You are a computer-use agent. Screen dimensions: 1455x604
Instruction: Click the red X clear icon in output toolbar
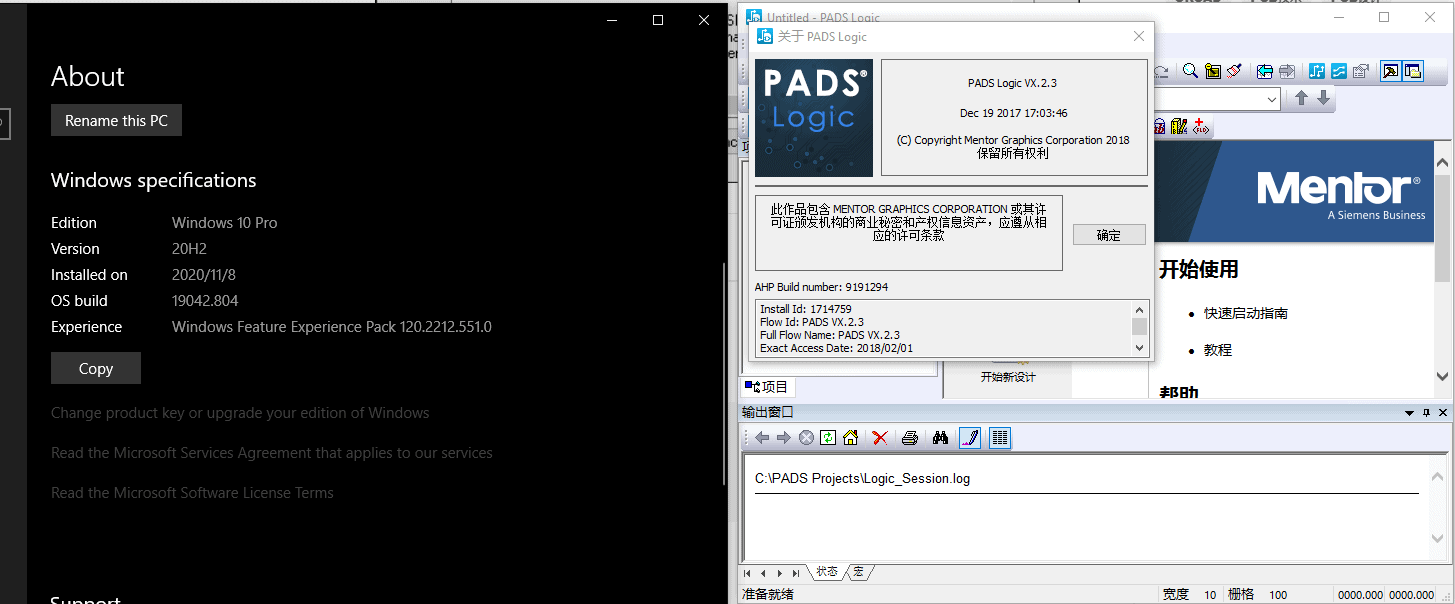[x=880, y=438]
